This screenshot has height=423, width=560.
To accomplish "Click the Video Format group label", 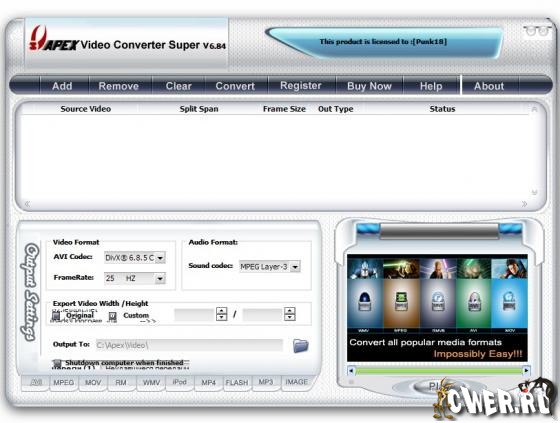I will pyautogui.click(x=76, y=242).
